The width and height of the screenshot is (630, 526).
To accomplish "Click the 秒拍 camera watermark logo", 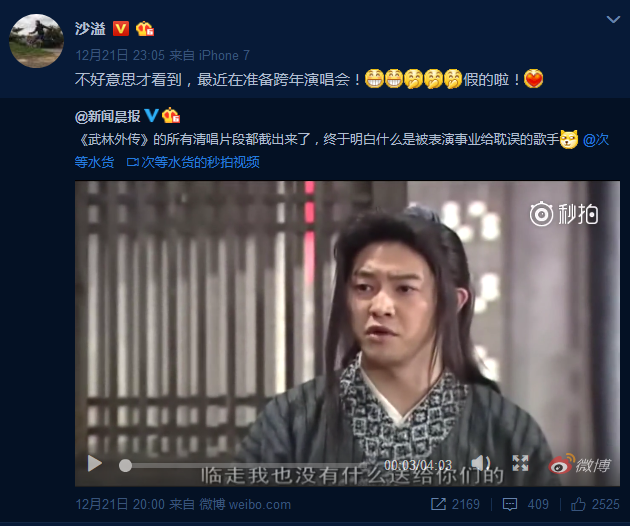I will (x=564, y=214).
